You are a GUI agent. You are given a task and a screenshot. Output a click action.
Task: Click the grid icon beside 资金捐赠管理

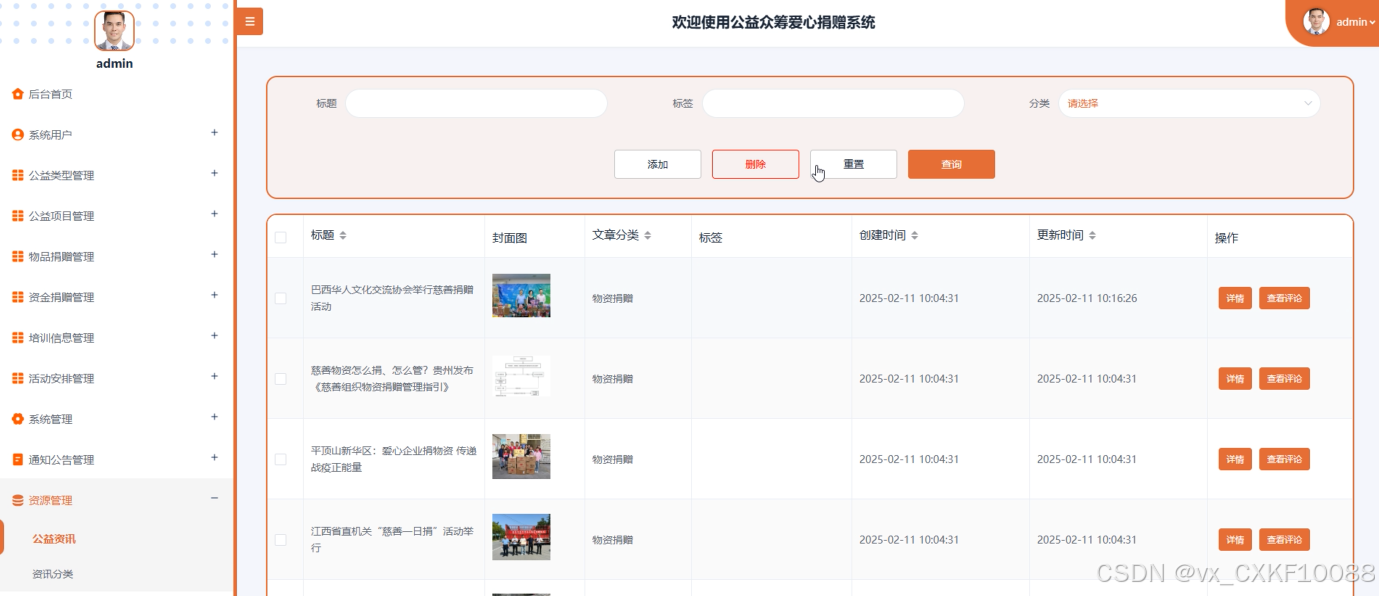coord(17,297)
